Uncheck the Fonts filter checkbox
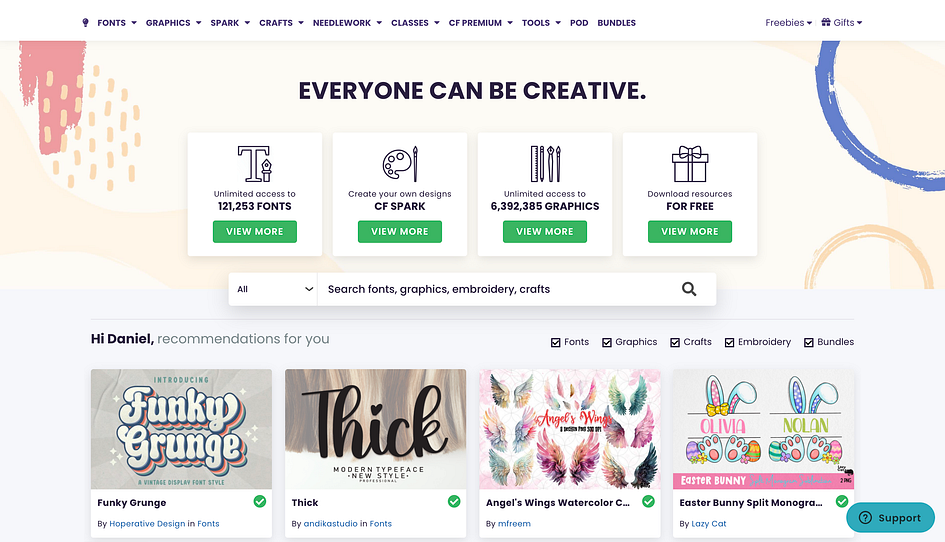 [x=556, y=342]
